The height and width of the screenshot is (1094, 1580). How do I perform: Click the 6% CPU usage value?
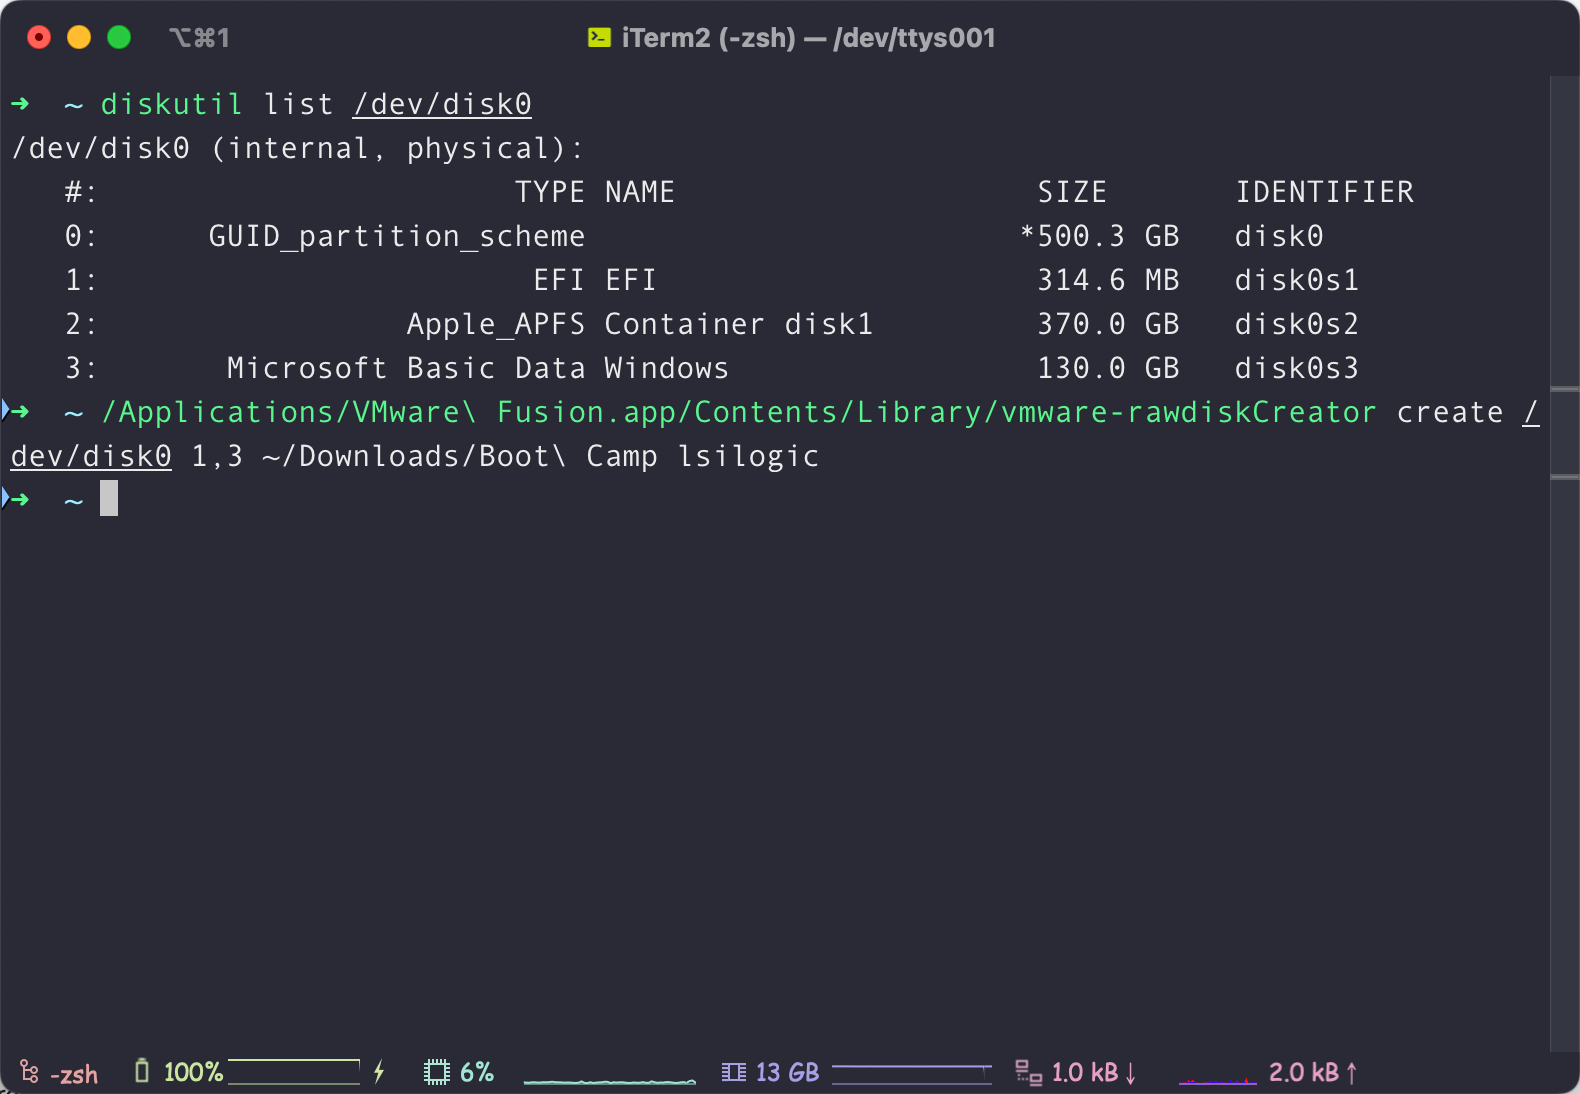pyautogui.click(x=477, y=1072)
